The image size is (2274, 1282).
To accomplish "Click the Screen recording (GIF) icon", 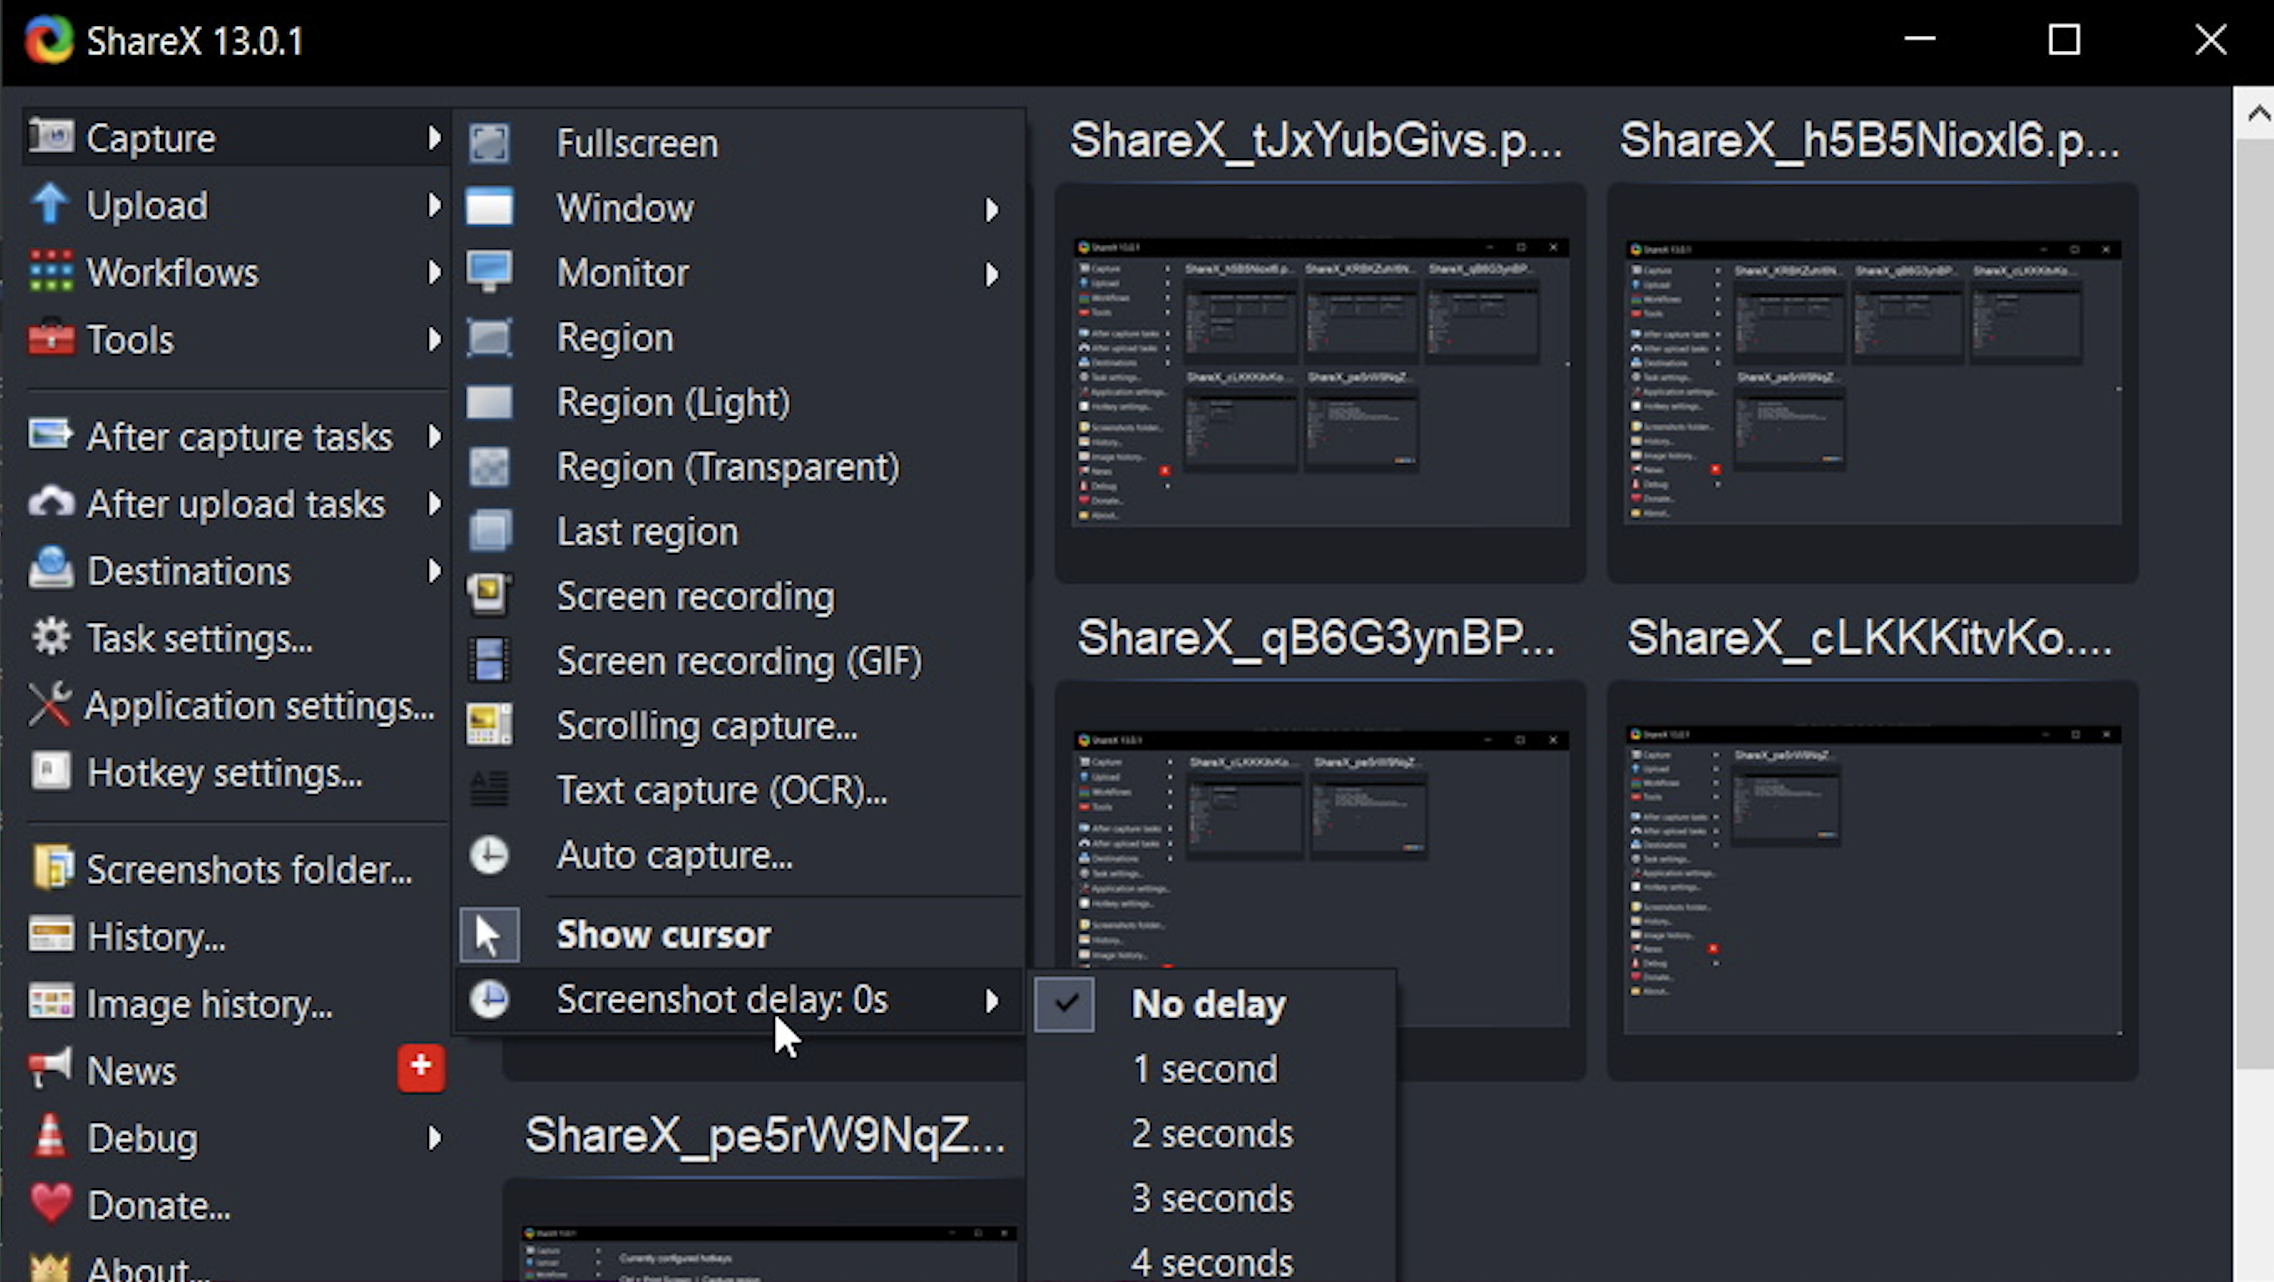I will (489, 661).
